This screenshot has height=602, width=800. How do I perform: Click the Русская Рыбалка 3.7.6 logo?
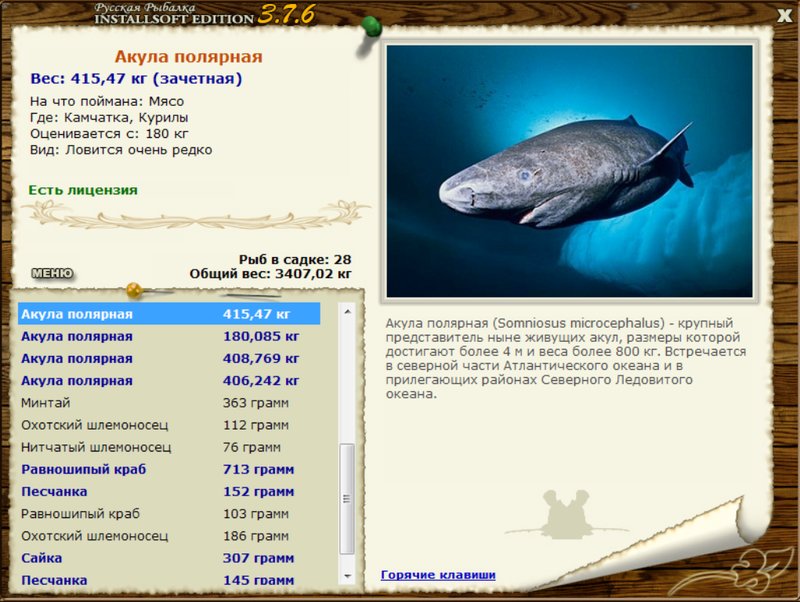(204, 14)
